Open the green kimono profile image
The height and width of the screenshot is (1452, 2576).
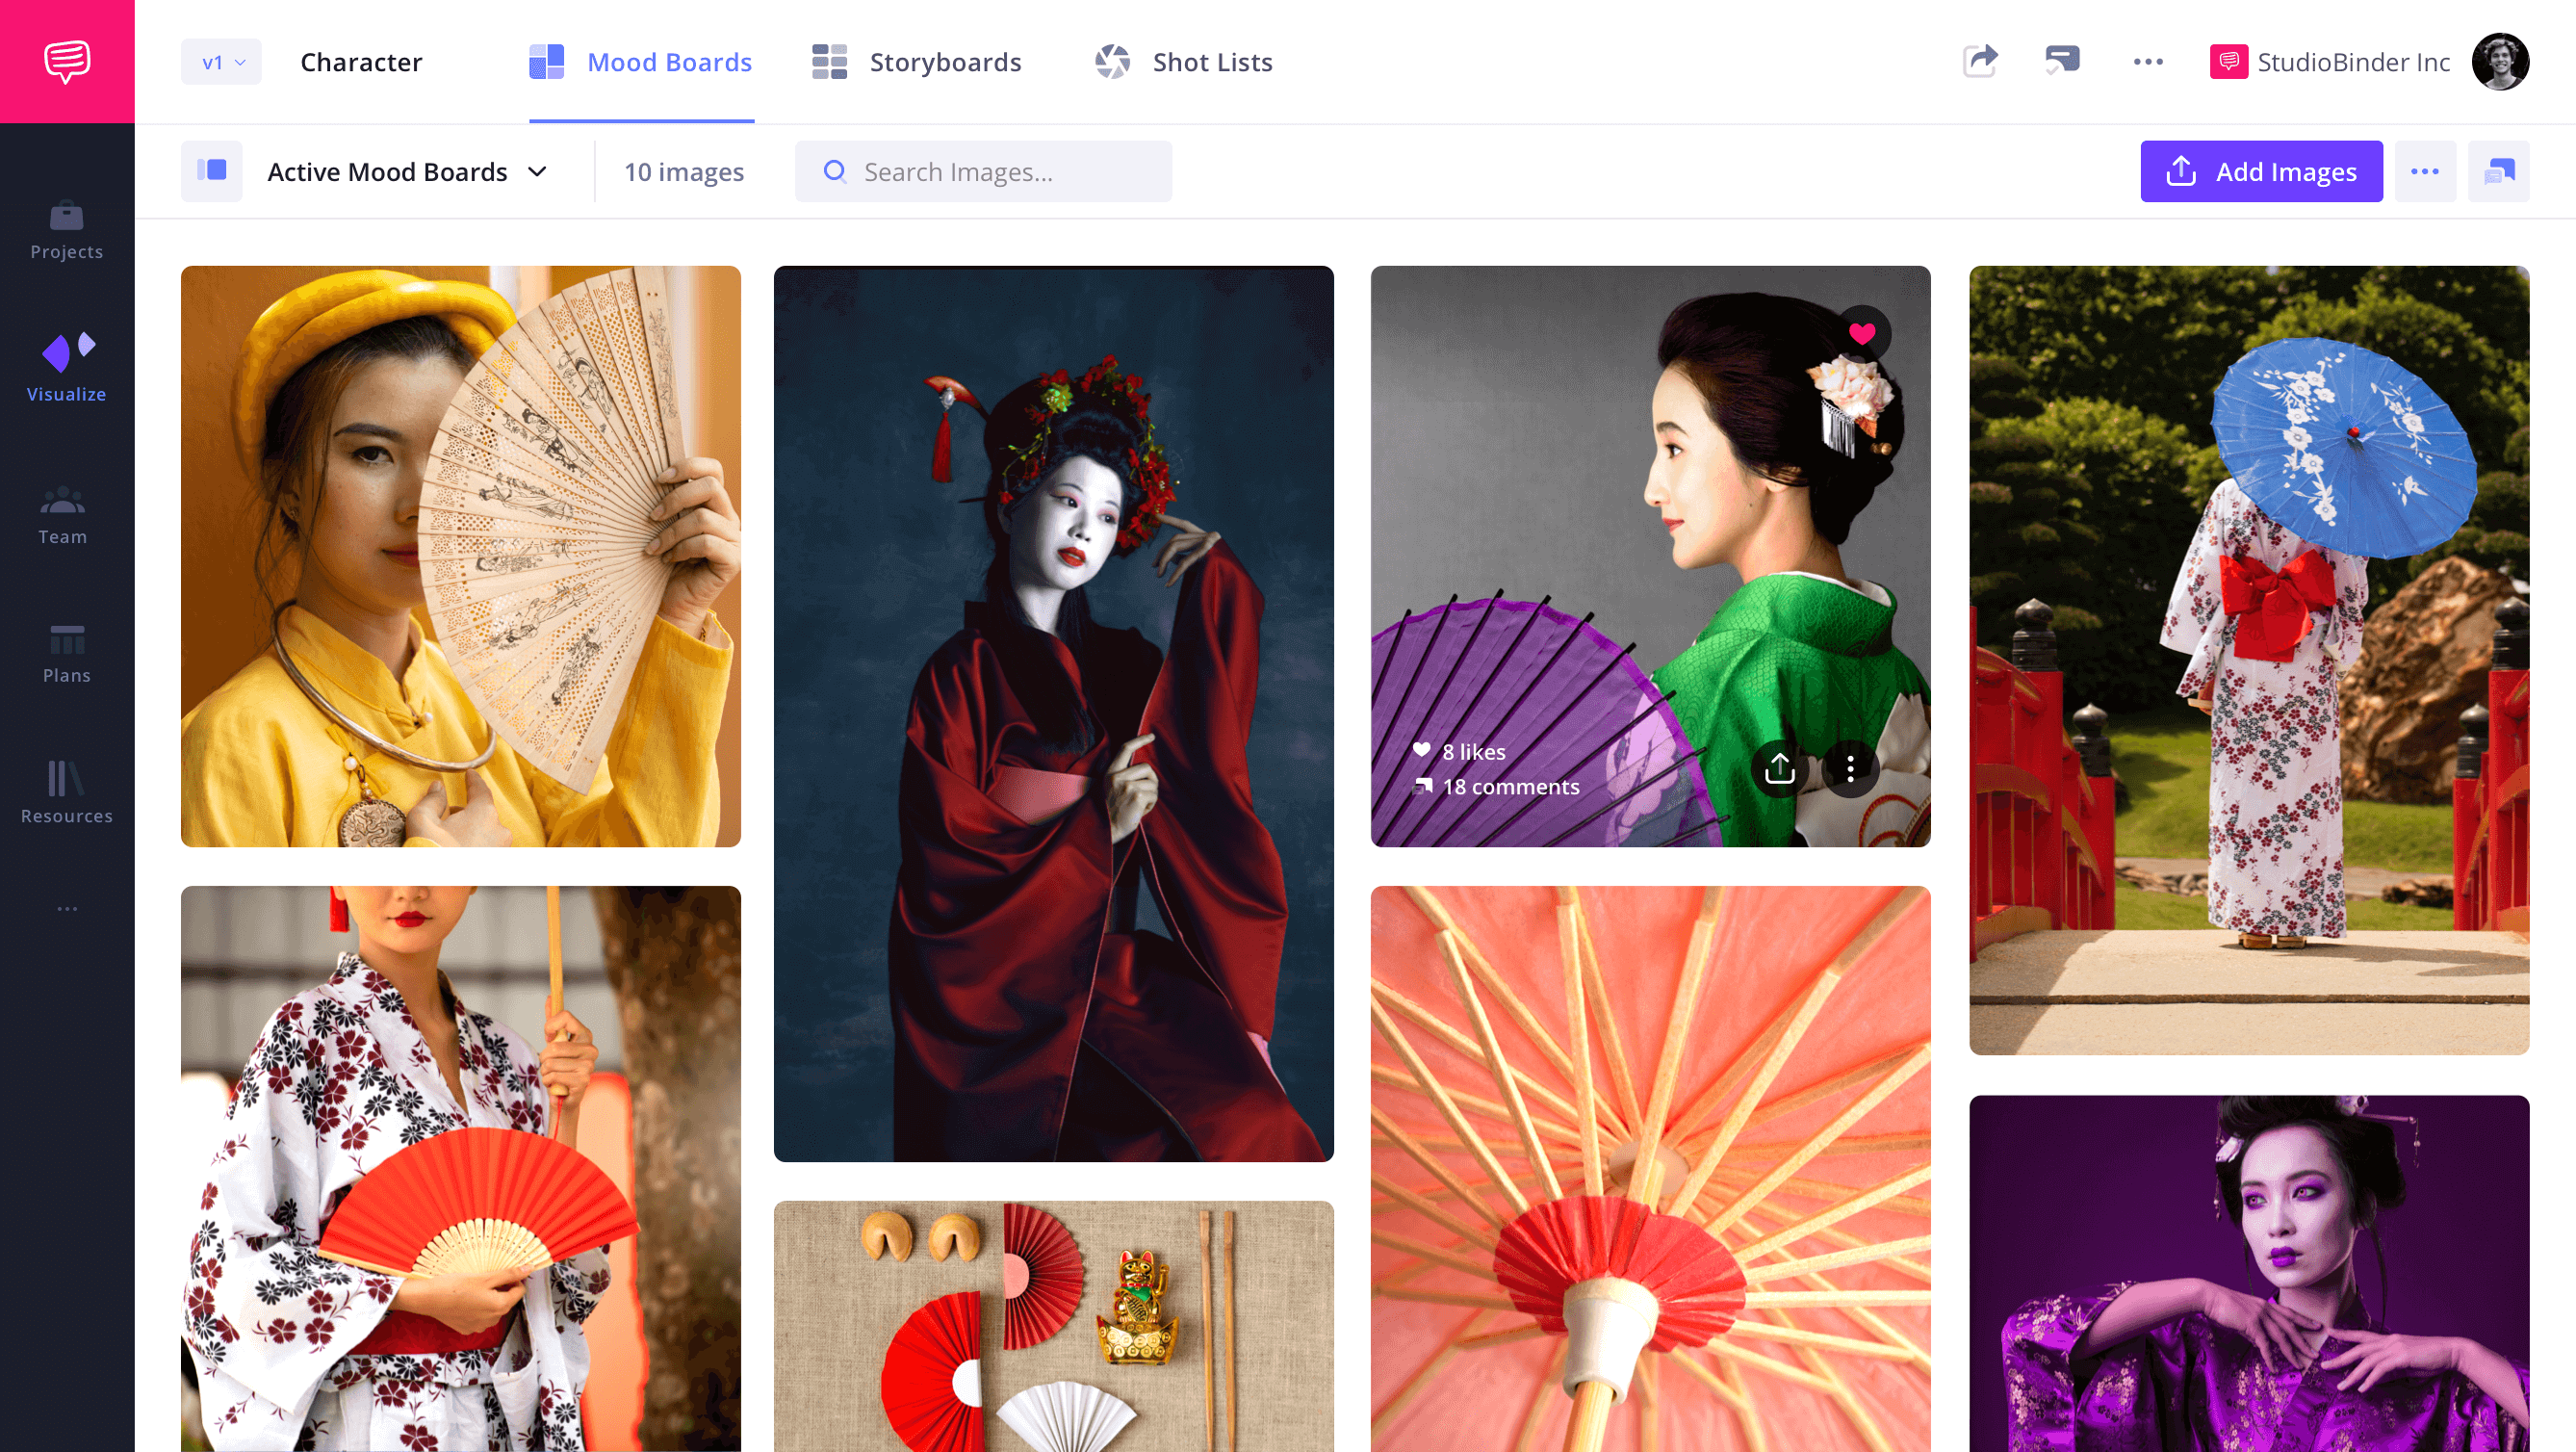(1650, 556)
